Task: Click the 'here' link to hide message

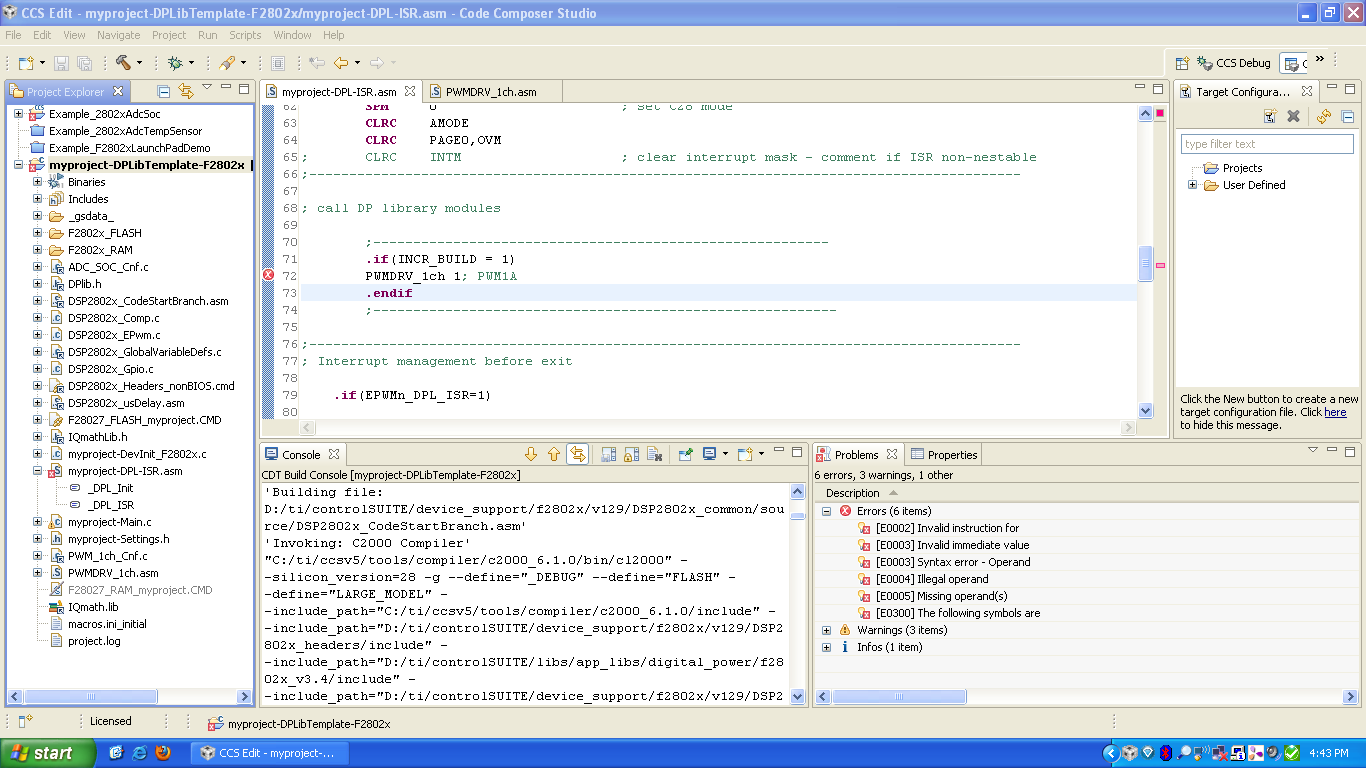Action: pyautogui.click(x=1335, y=412)
